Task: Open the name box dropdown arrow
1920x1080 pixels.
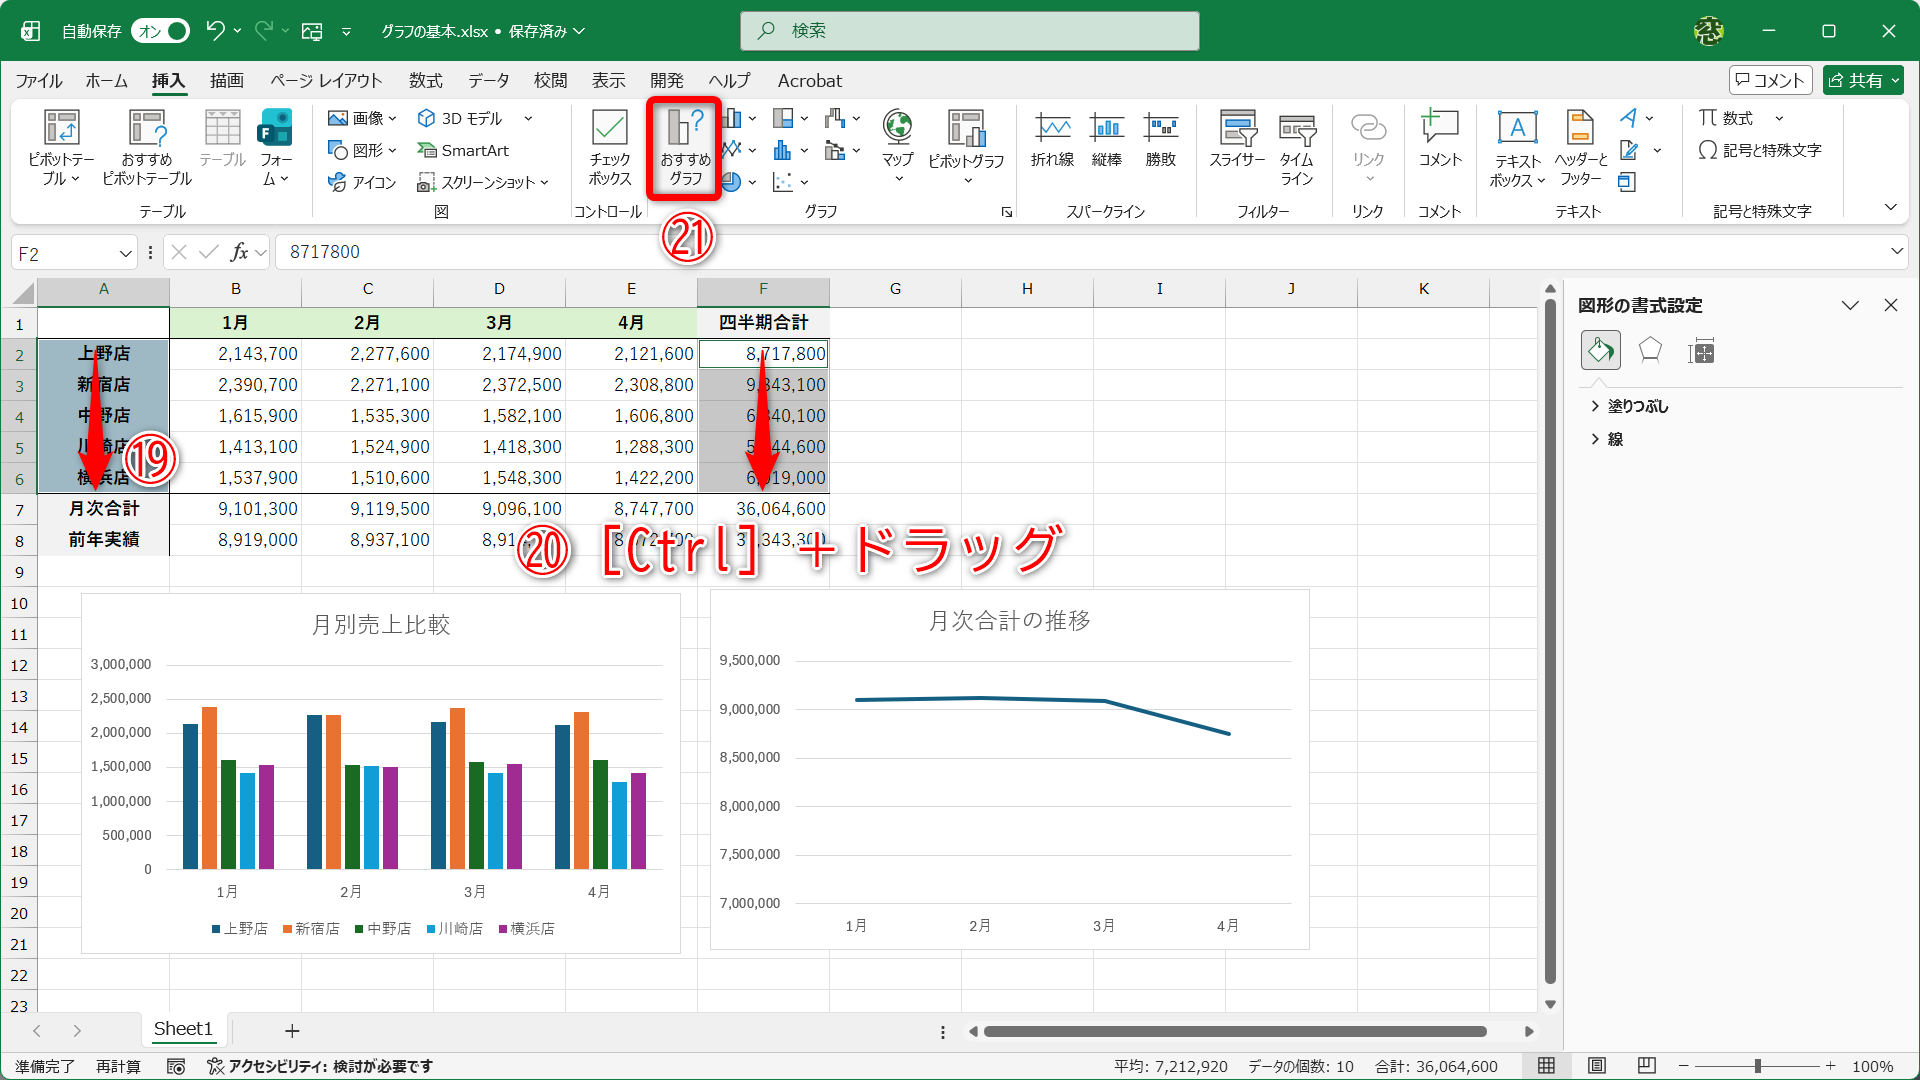Action: coord(125,252)
